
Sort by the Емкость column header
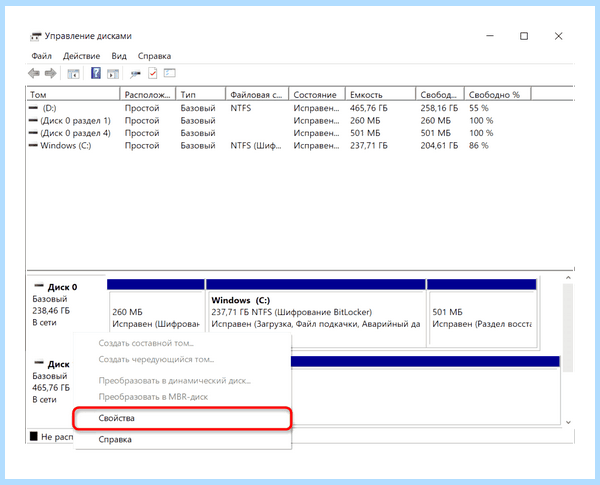(380, 94)
